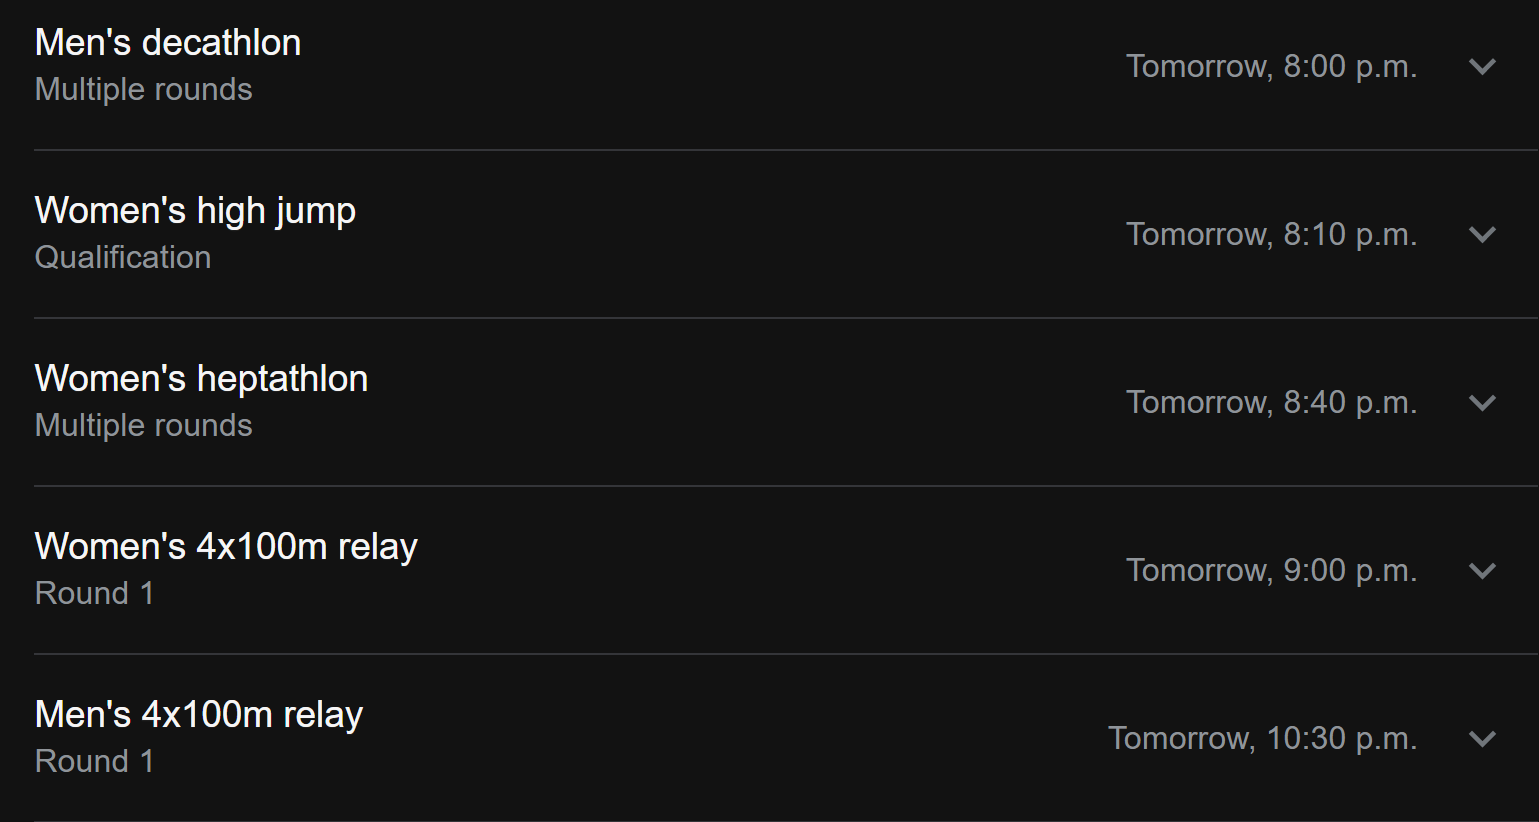Expand the Men's decathlon chevron
Image resolution: width=1539 pixels, height=822 pixels.
pyautogui.click(x=1482, y=67)
